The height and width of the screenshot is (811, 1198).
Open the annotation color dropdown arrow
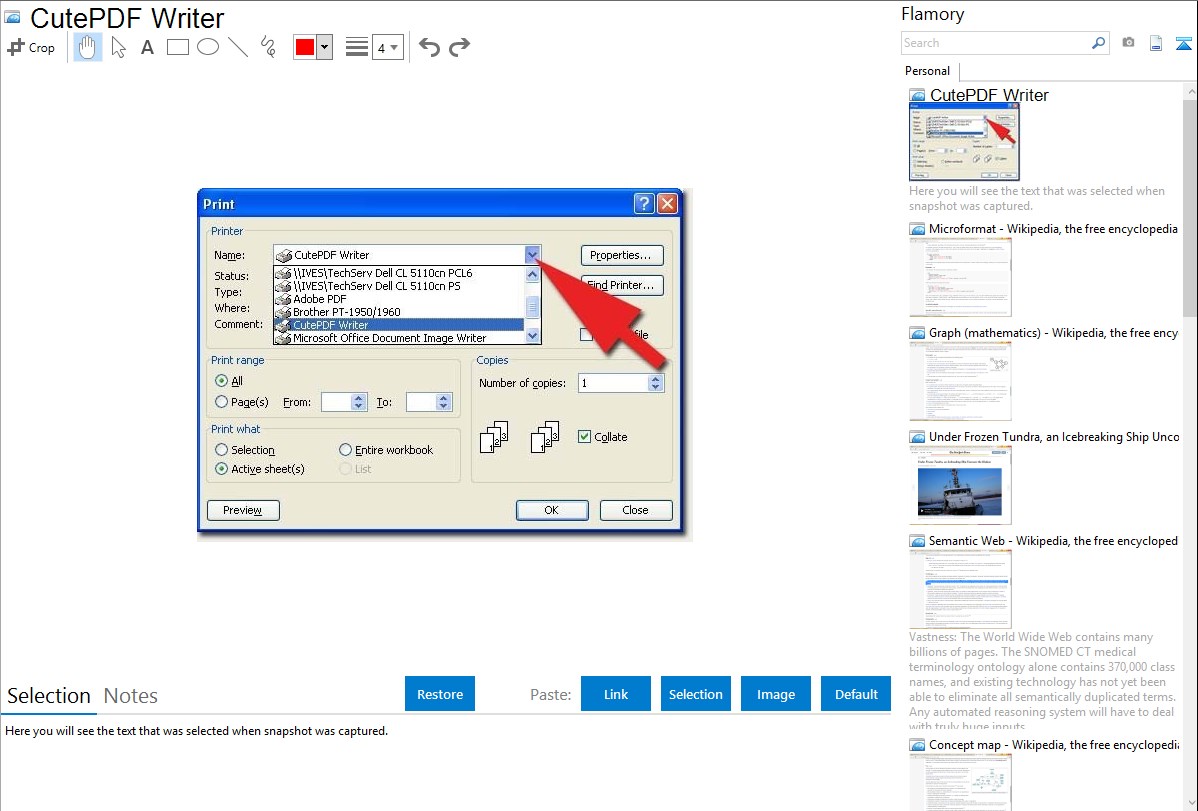(x=325, y=47)
